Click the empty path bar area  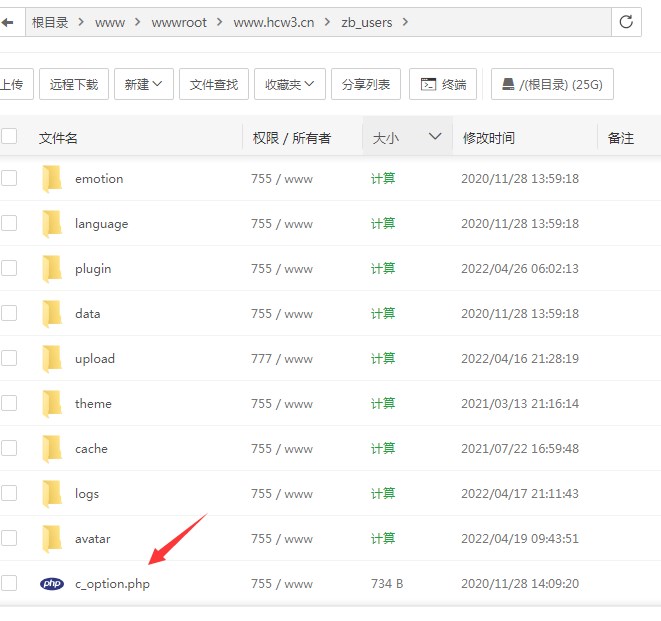click(x=510, y=22)
